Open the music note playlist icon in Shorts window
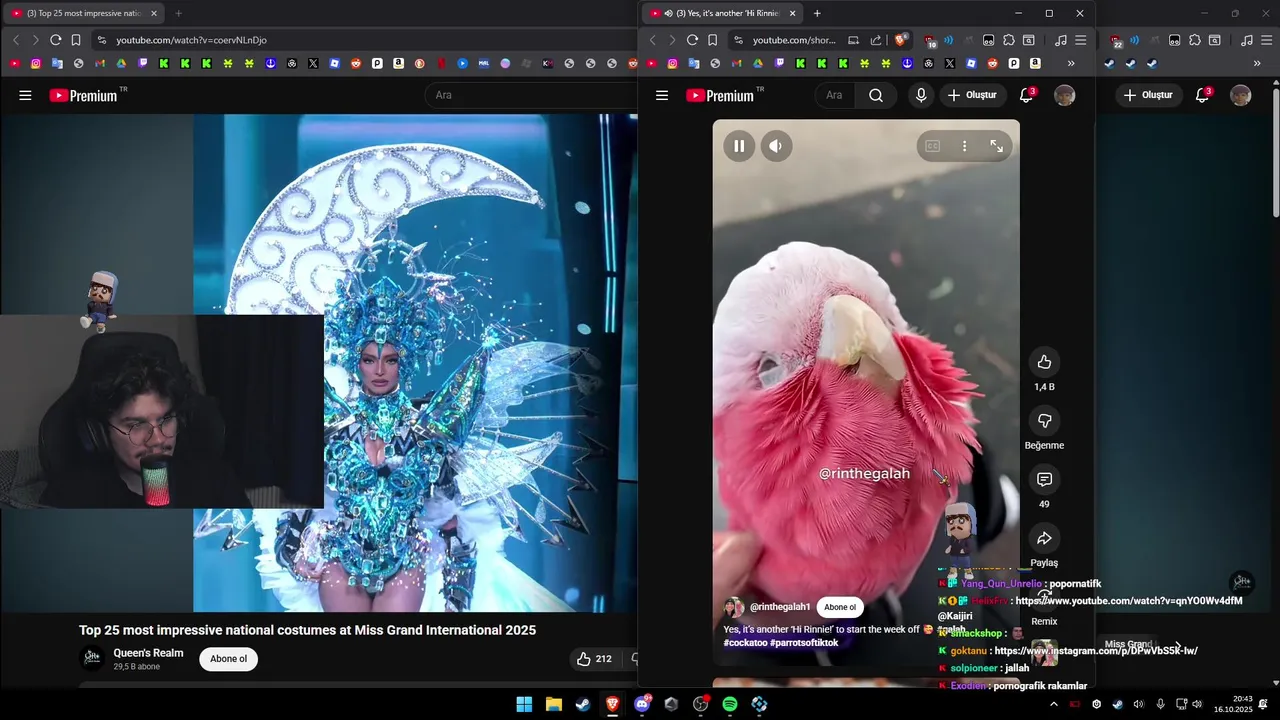The height and width of the screenshot is (720, 1280). [1060, 40]
